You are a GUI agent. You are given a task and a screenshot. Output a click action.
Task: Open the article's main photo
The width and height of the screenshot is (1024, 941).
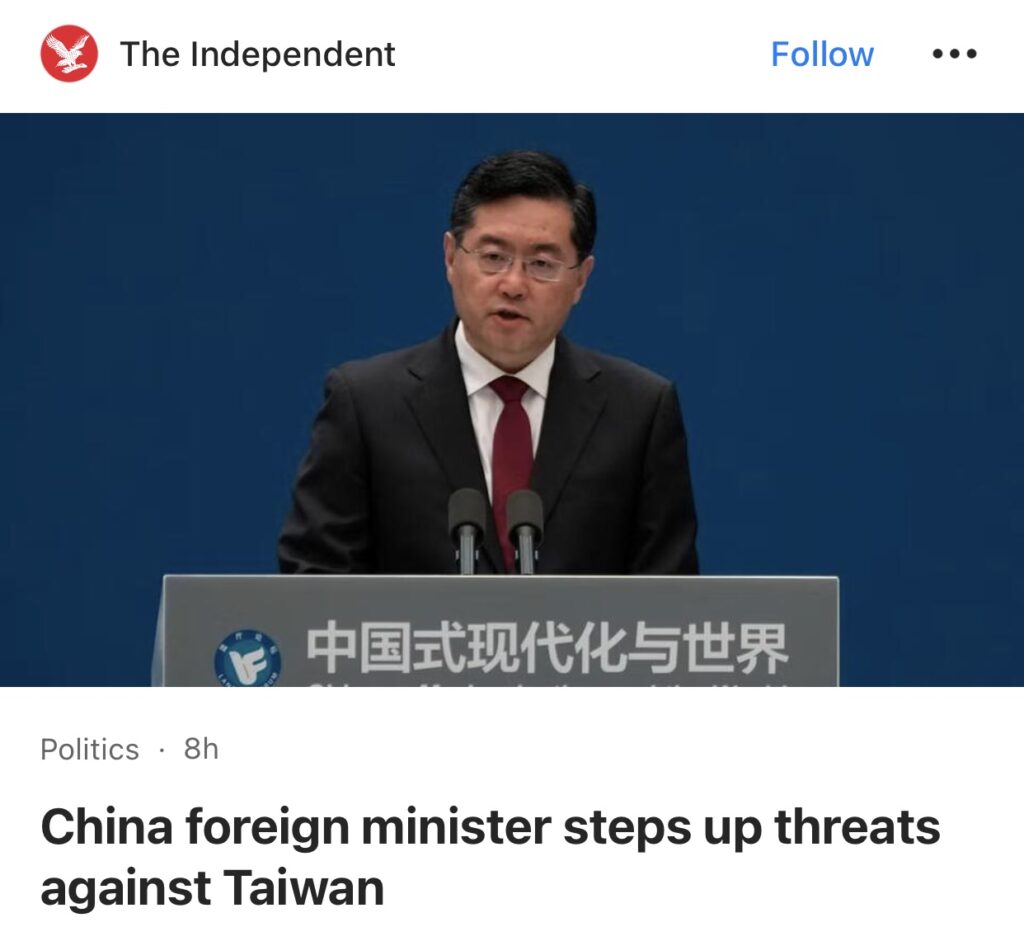[x=512, y=400]
